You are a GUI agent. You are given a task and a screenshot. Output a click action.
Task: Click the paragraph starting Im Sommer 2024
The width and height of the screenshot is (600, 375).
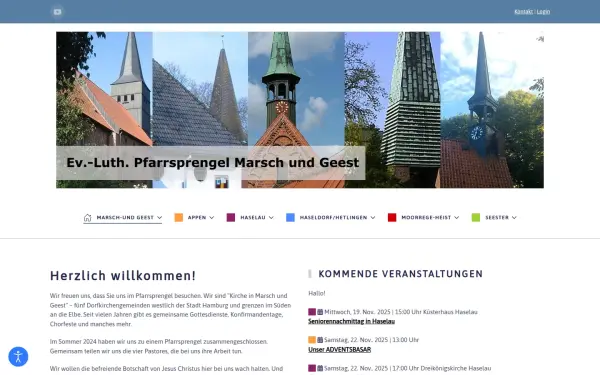pos(159,346)
